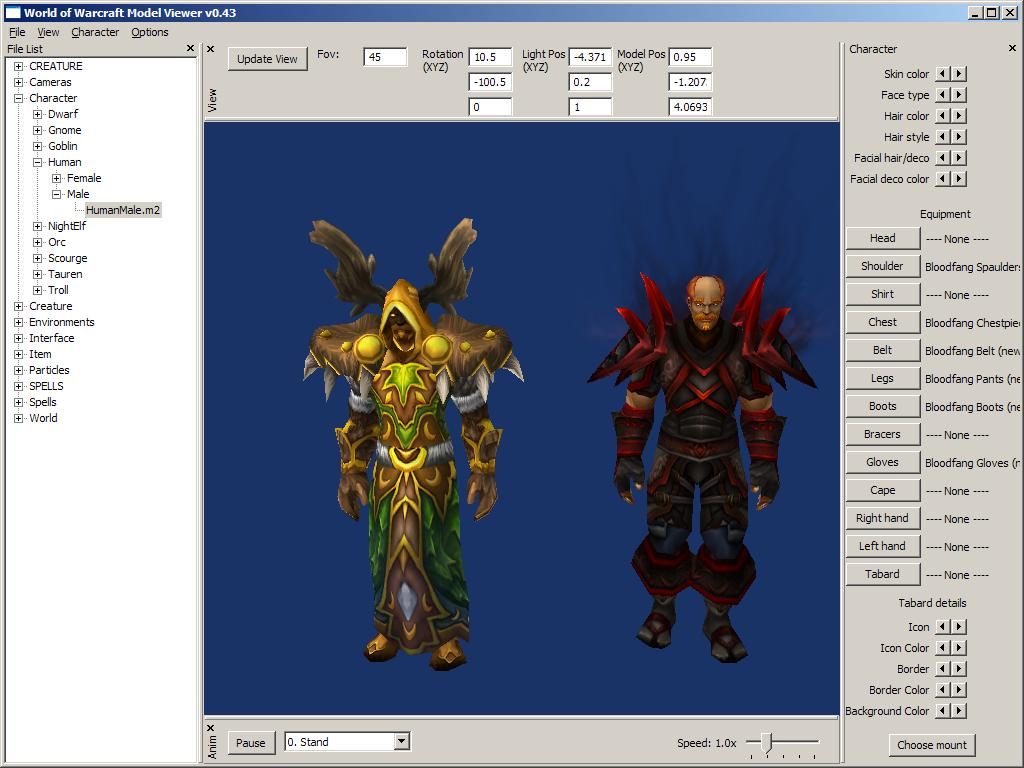Viewport: 1024px width, 768px height.
Task: Click the Rotation X field showing 10.5
Action: click(490, 57)
